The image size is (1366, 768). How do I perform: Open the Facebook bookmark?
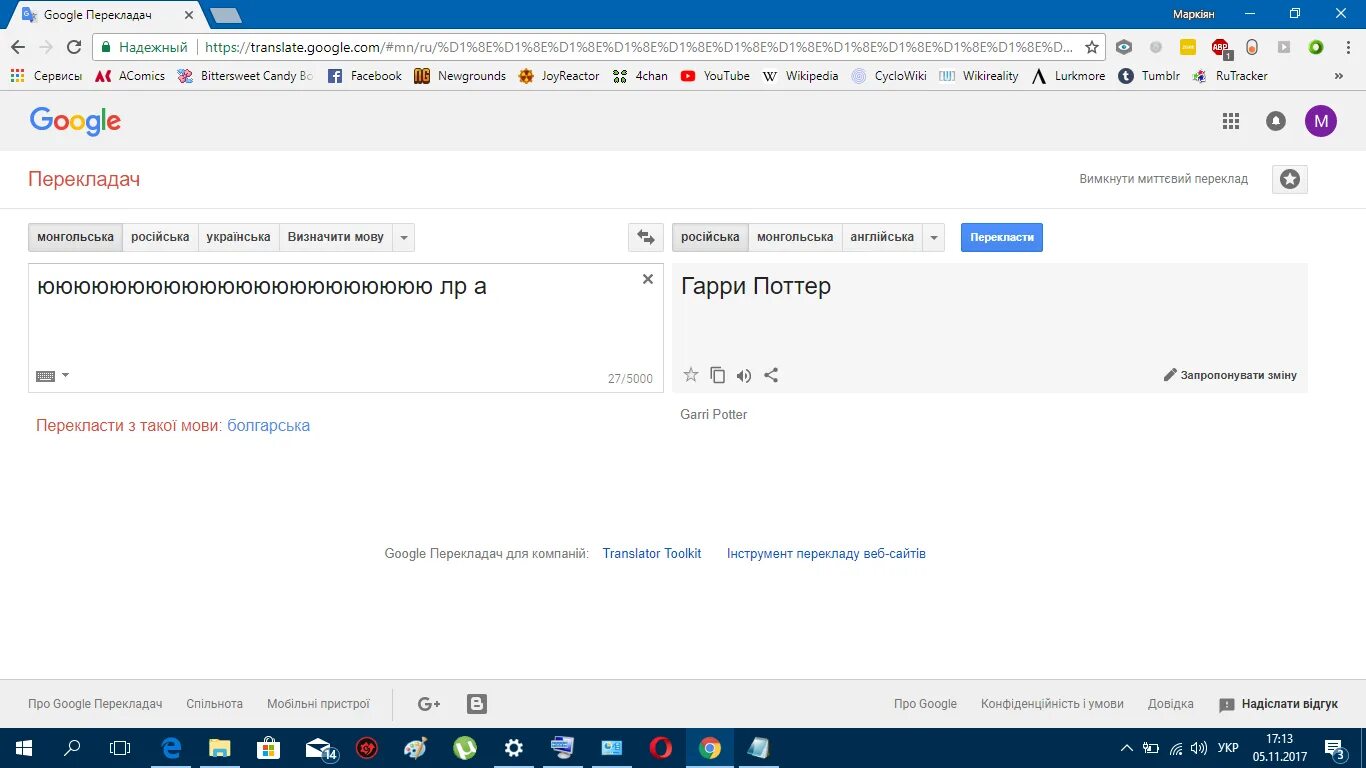(365, 76)
